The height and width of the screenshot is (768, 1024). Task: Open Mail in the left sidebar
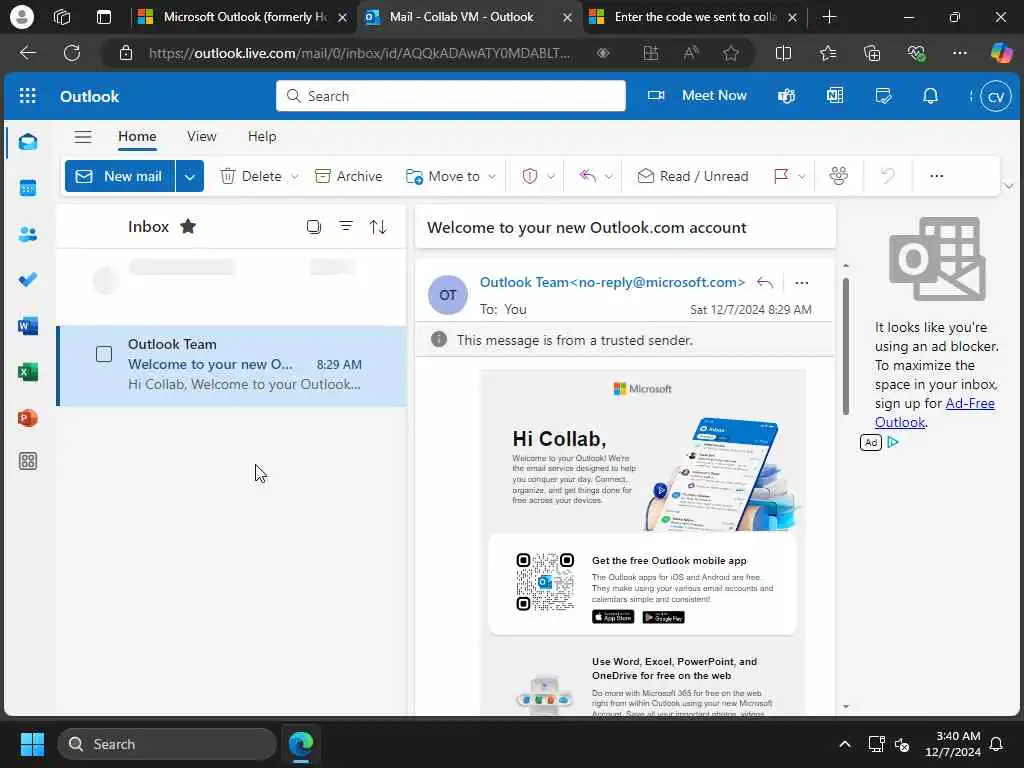click(28, 142)
